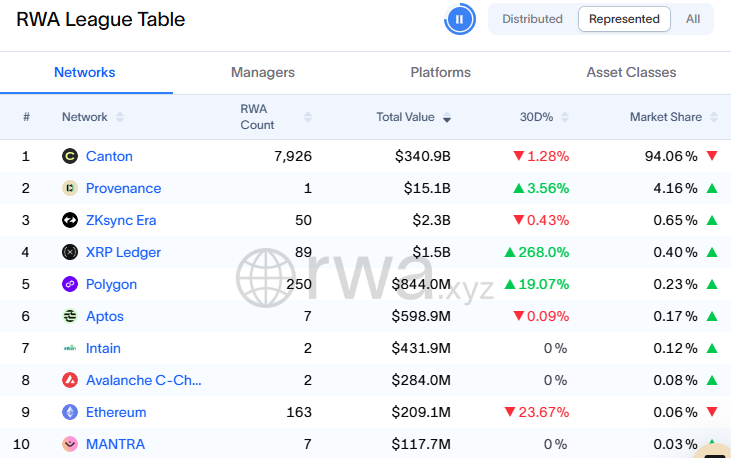
Task: Click Provenance's green market share up arrow
Action: (x=712, y=188)
